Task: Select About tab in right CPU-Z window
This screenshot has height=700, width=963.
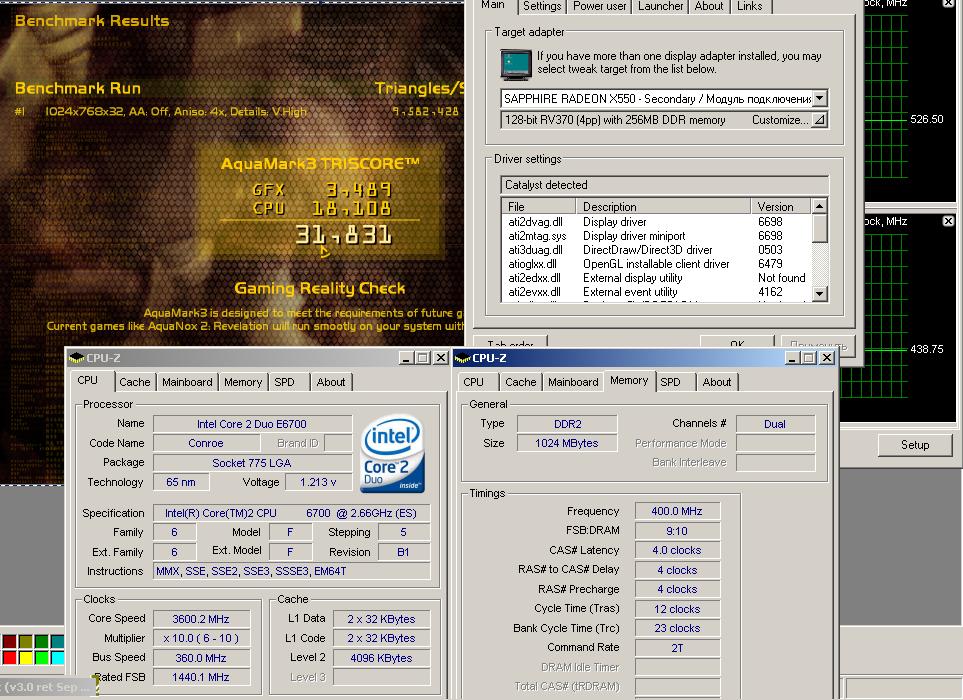Action: 717,382
